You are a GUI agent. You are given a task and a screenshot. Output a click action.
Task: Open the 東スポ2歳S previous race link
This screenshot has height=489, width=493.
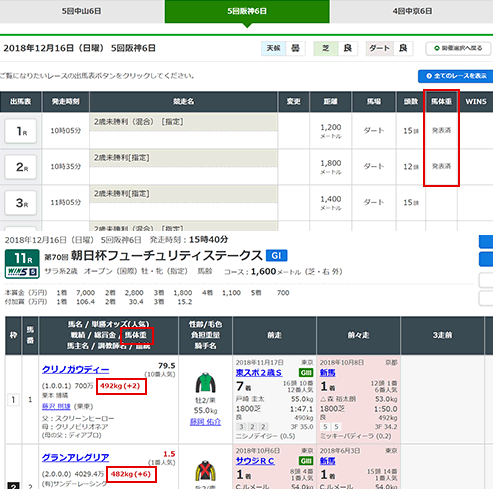[x=259, y=373]
